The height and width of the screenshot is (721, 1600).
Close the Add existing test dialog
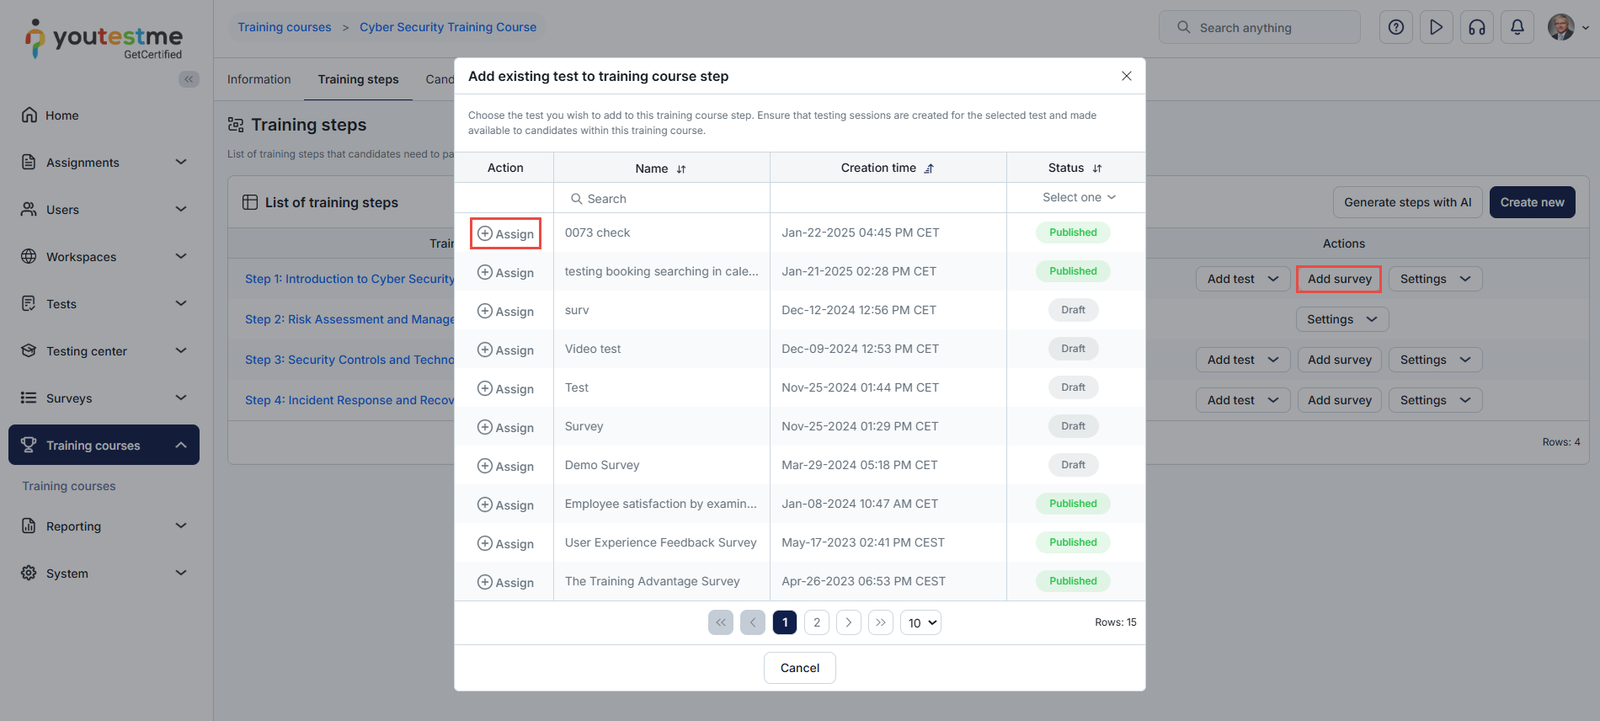coord(1126,76)
